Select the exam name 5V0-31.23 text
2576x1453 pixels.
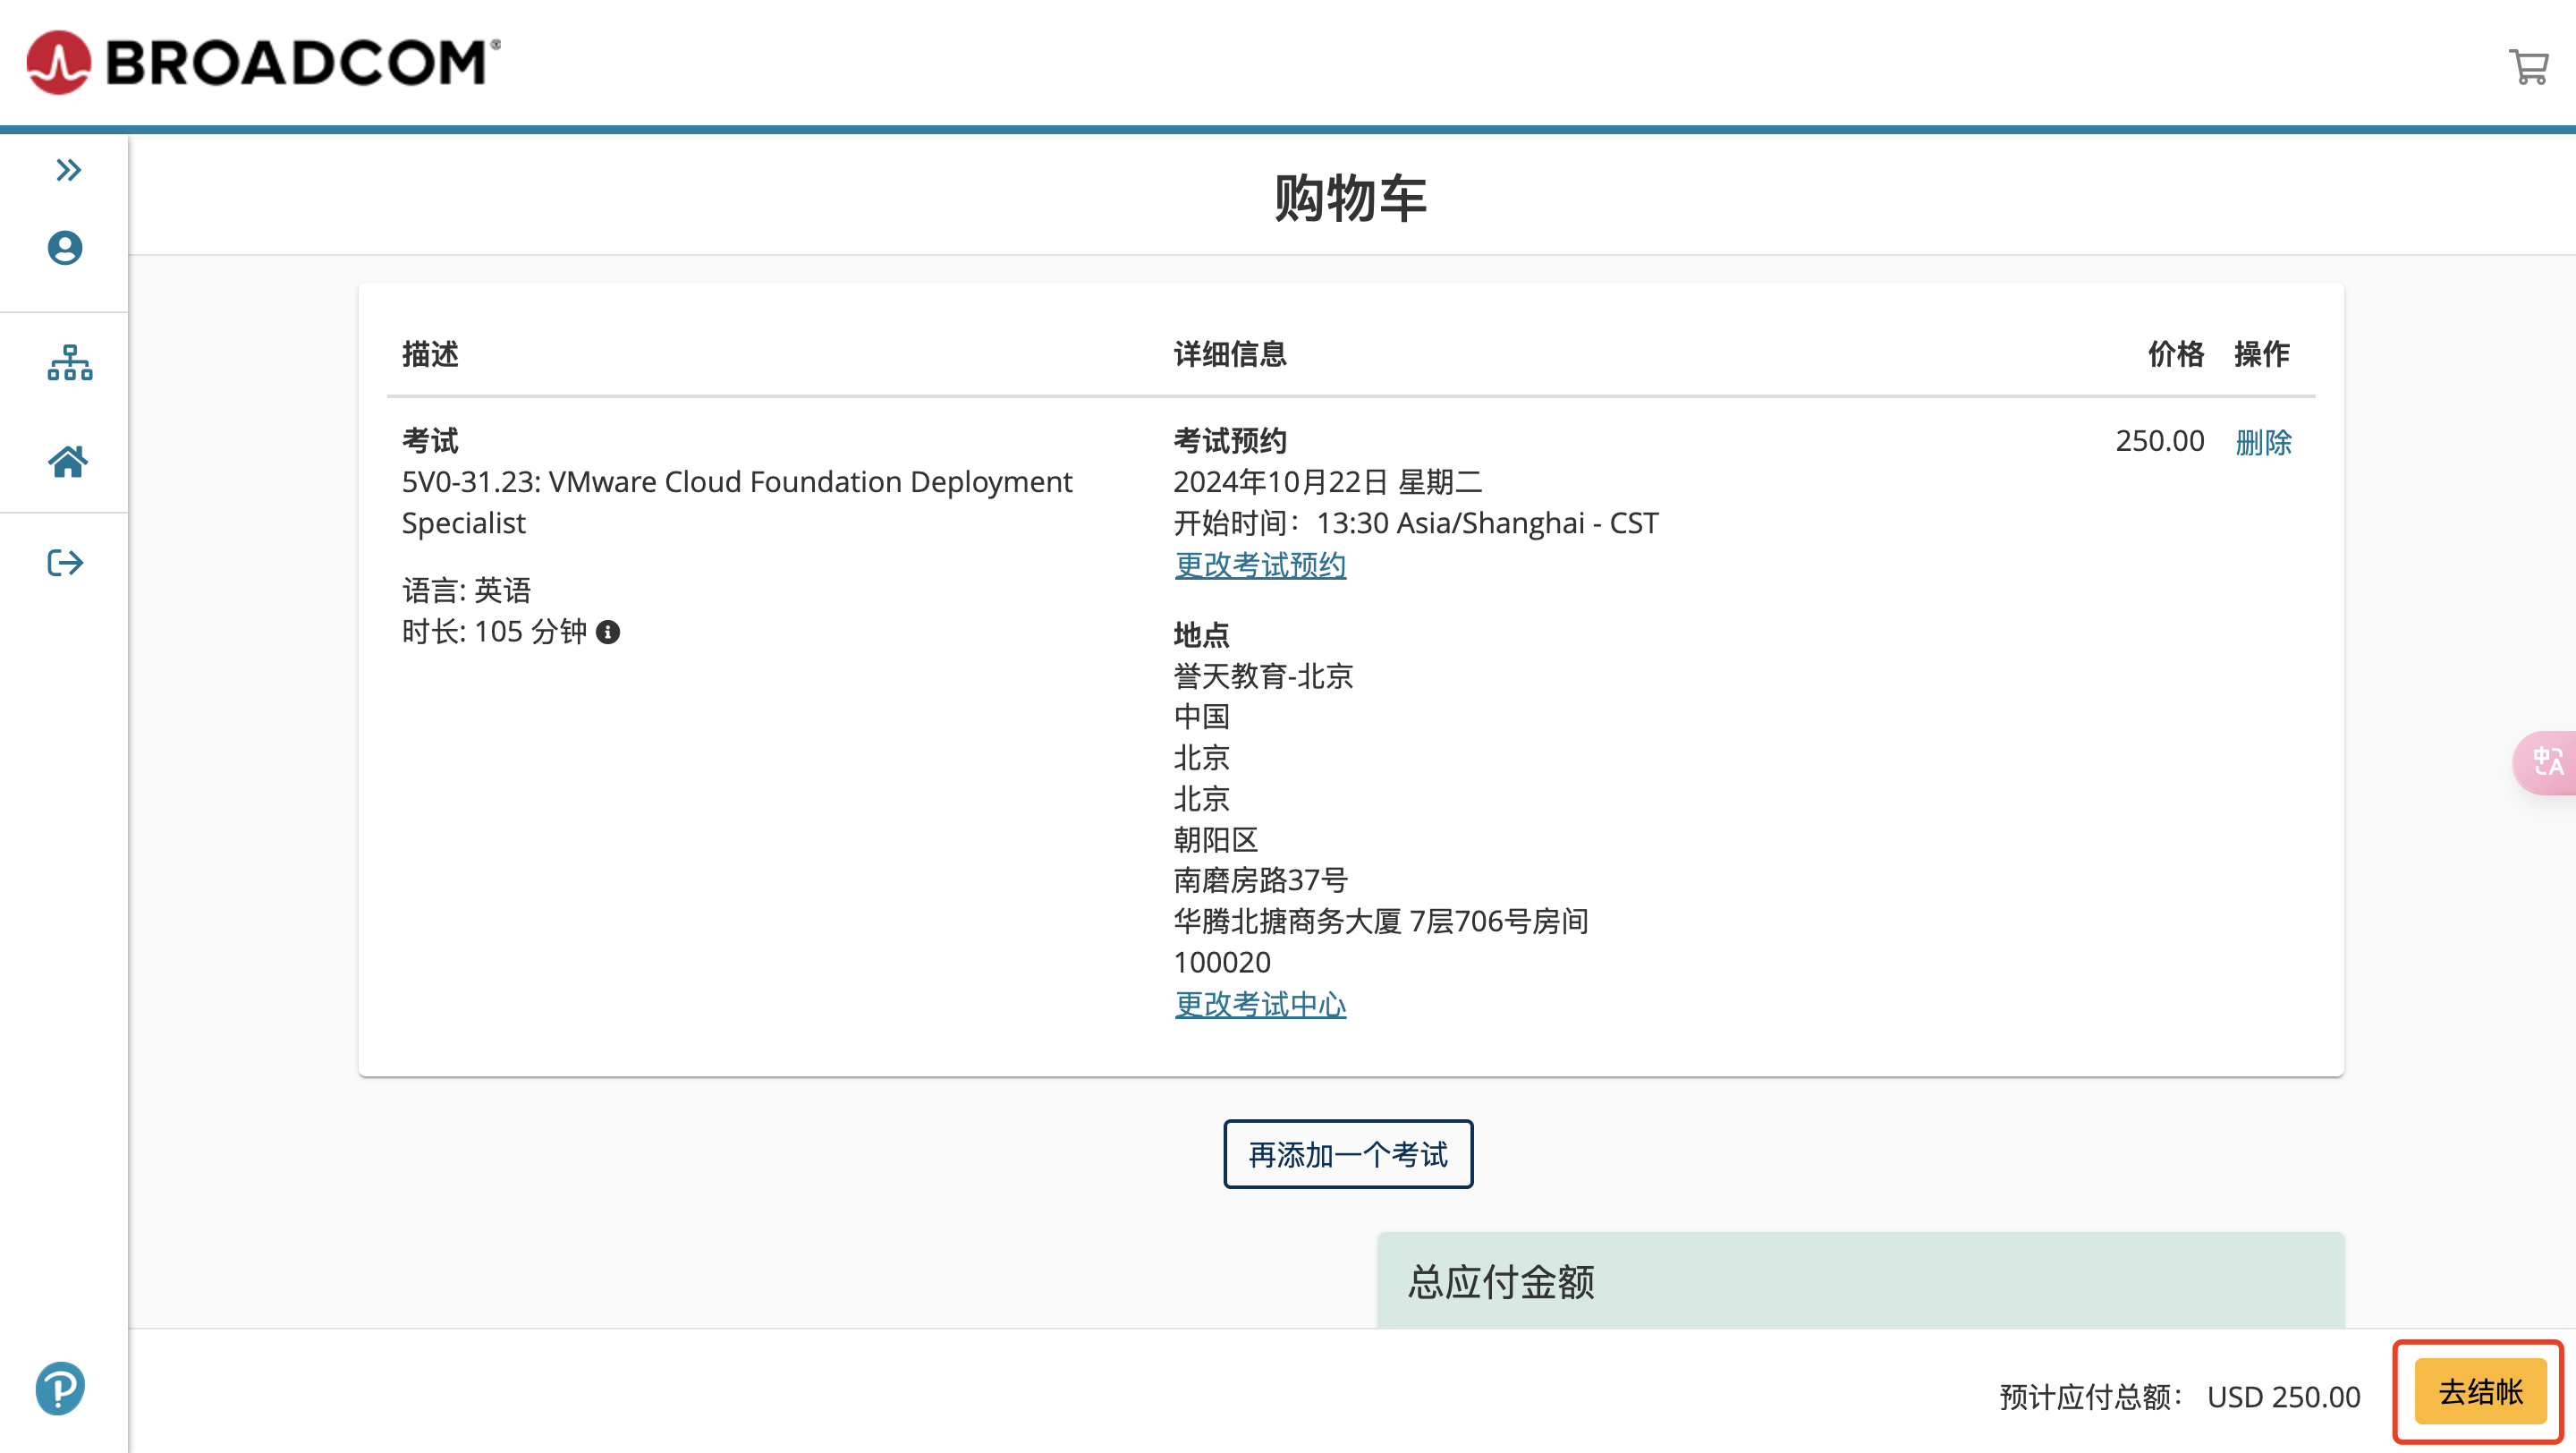click(x=737, y=502)
